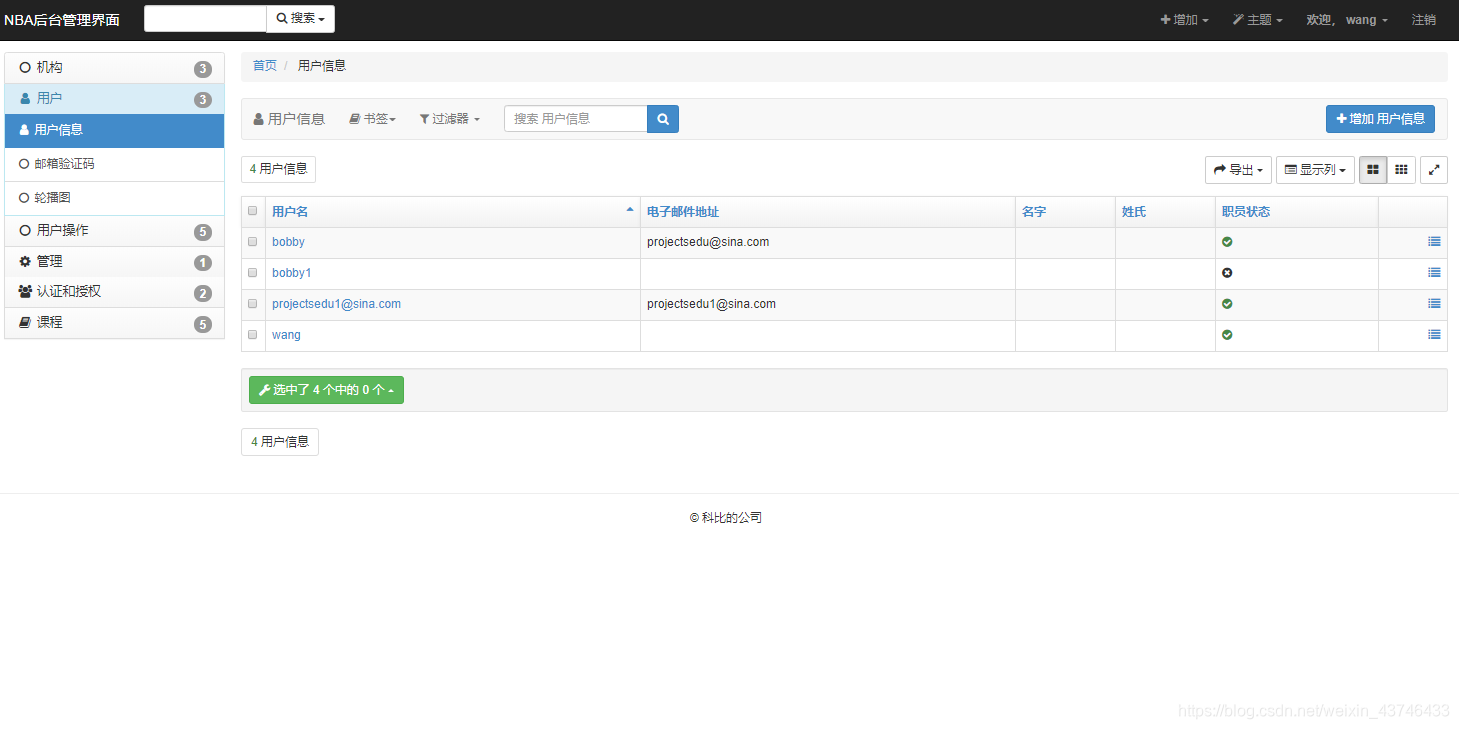This screenshot has width=1459, height=729.
Task: Open the 主题 theme dropdown
Action: point(1258,20)
